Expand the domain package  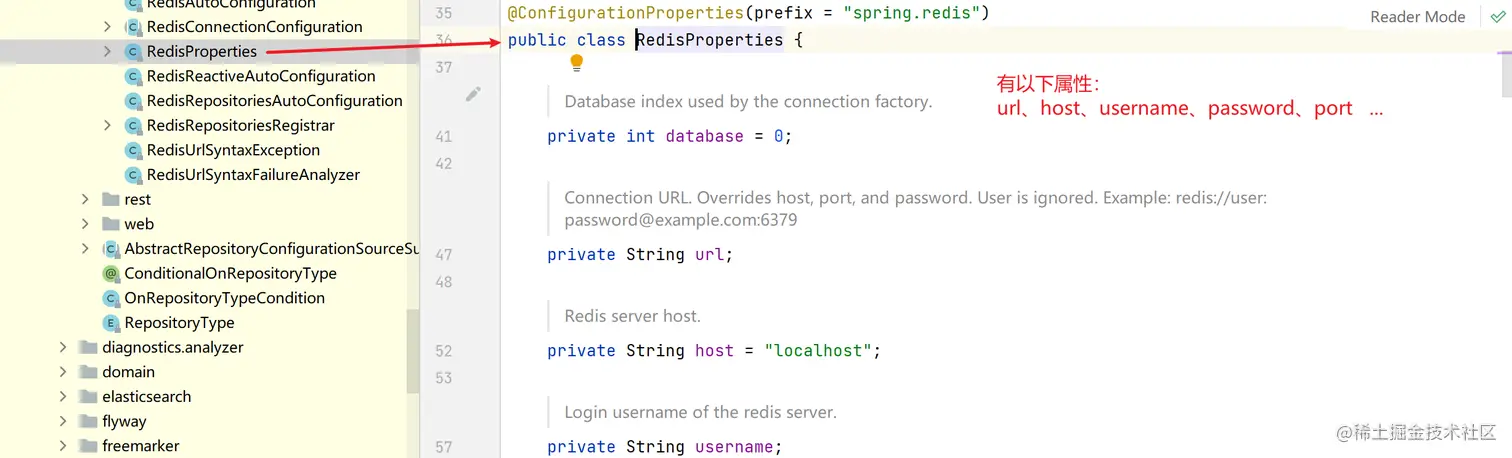click(x=64, y=372)
